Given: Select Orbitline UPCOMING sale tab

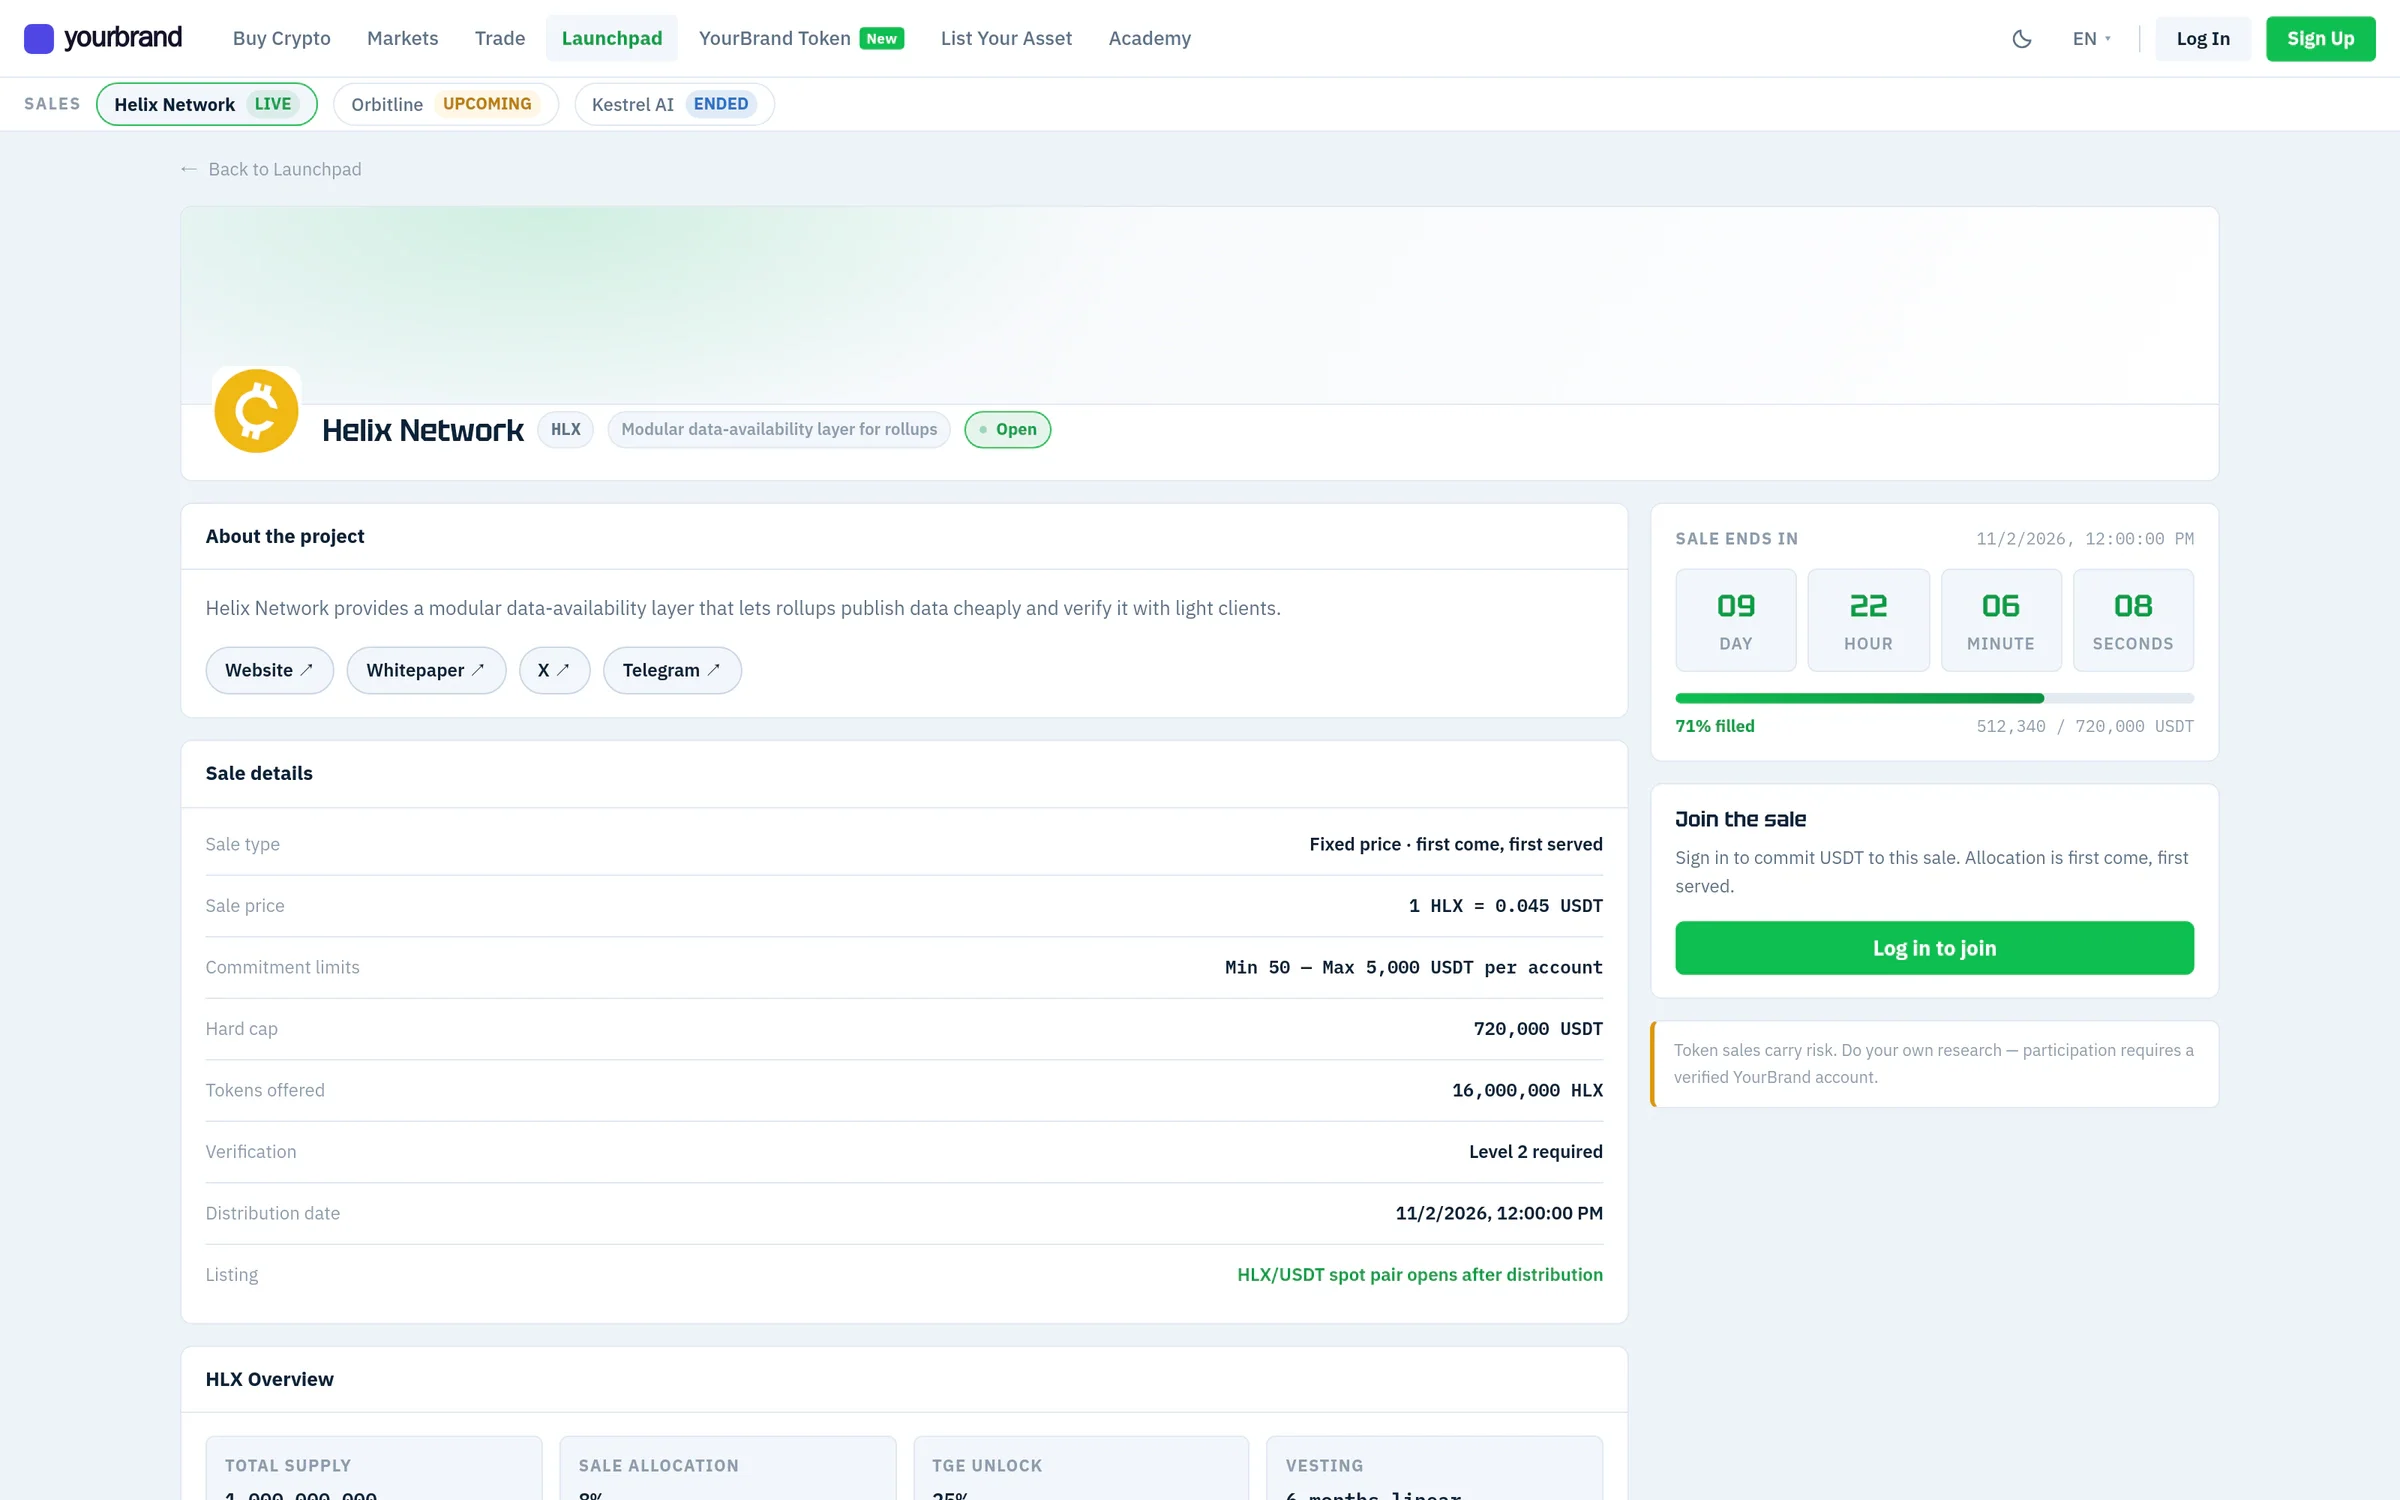Looking at the screenshot, I should [445, 104].
